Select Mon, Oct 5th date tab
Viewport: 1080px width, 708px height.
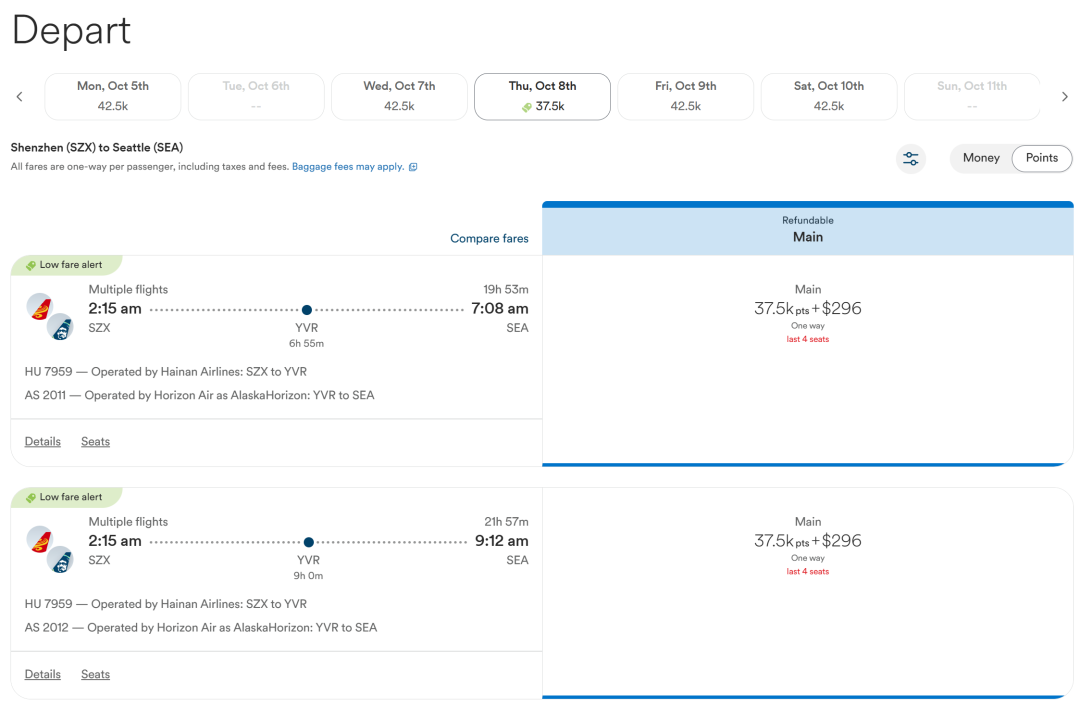113,96
